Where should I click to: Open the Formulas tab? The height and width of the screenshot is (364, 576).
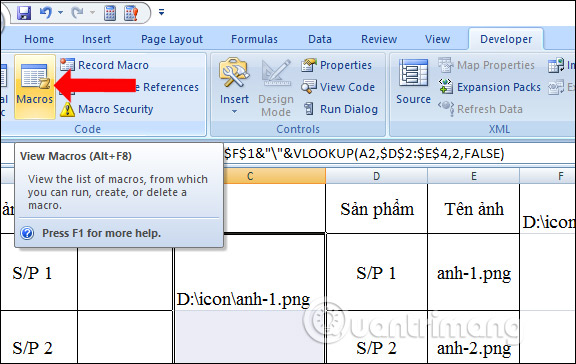coord(254,39)
